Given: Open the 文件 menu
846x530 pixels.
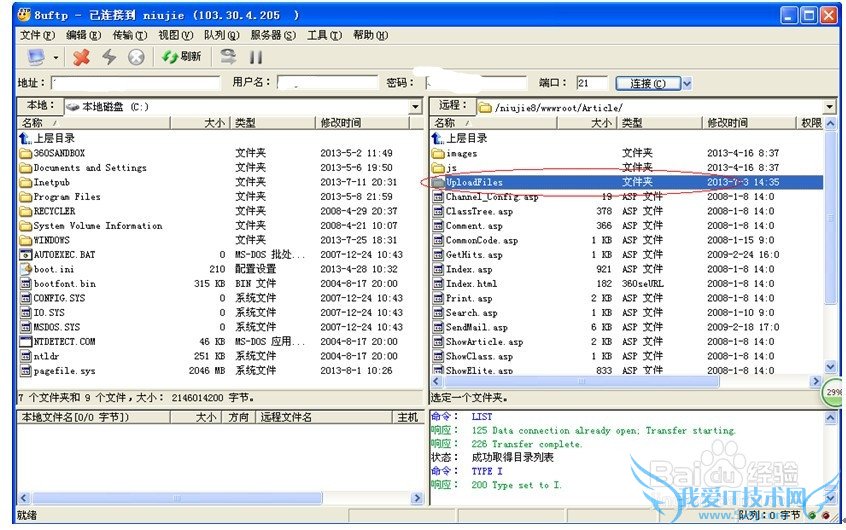Looking at the screenshot, I should click(x=37, y=35).
